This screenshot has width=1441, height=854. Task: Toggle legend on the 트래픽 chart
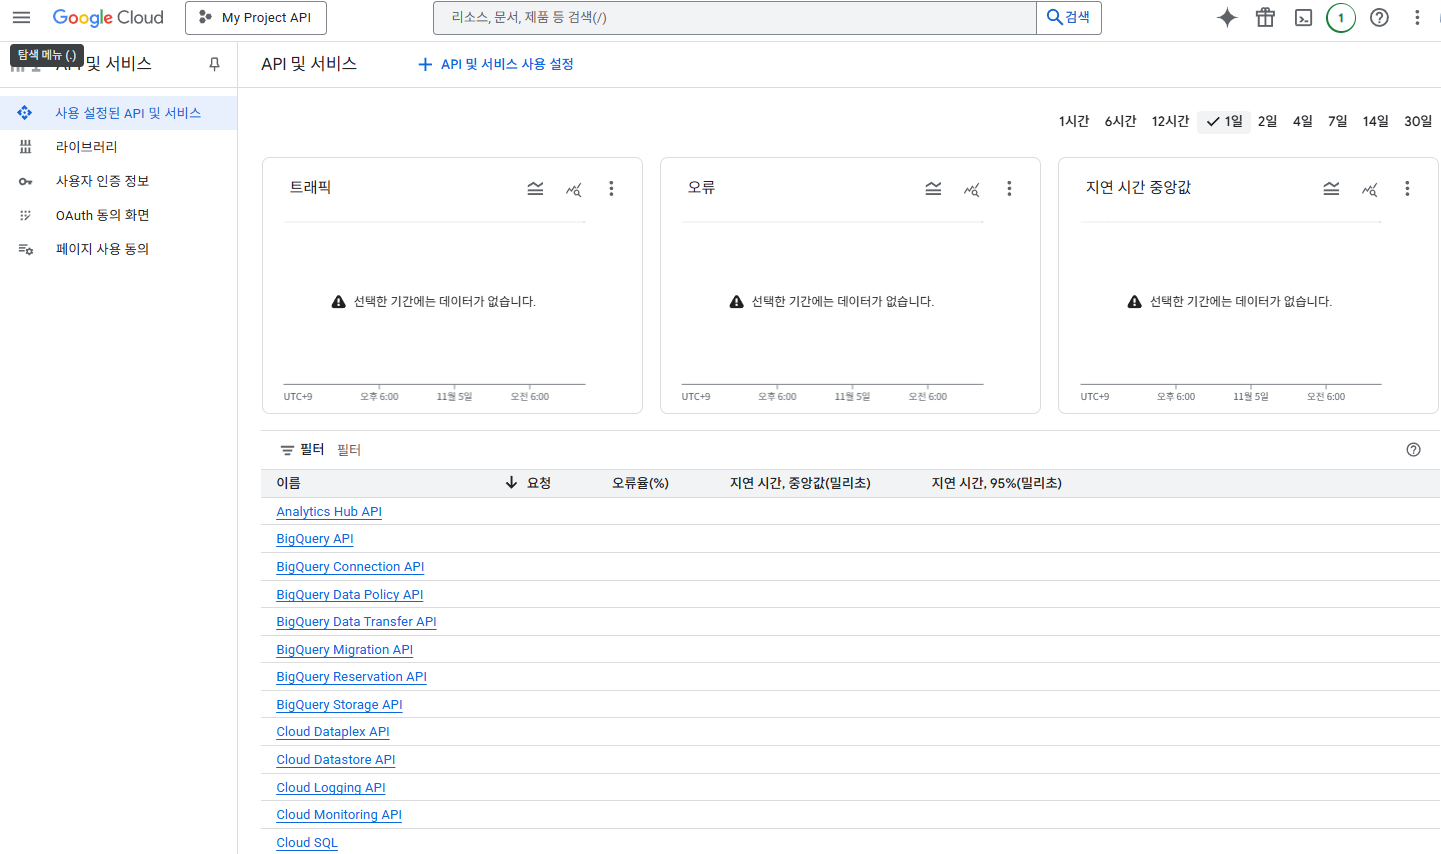tap(535, 188)
